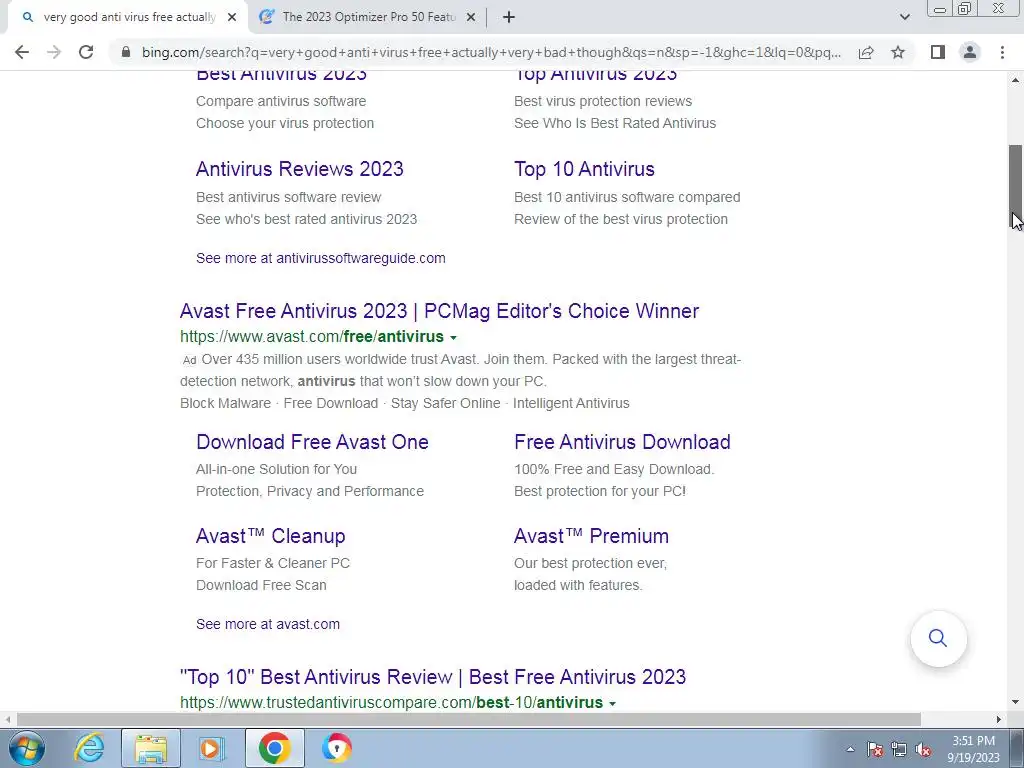Click the address bar URL field
Image resolution: width=1024 pixels, height=768 pixels.
491,52
